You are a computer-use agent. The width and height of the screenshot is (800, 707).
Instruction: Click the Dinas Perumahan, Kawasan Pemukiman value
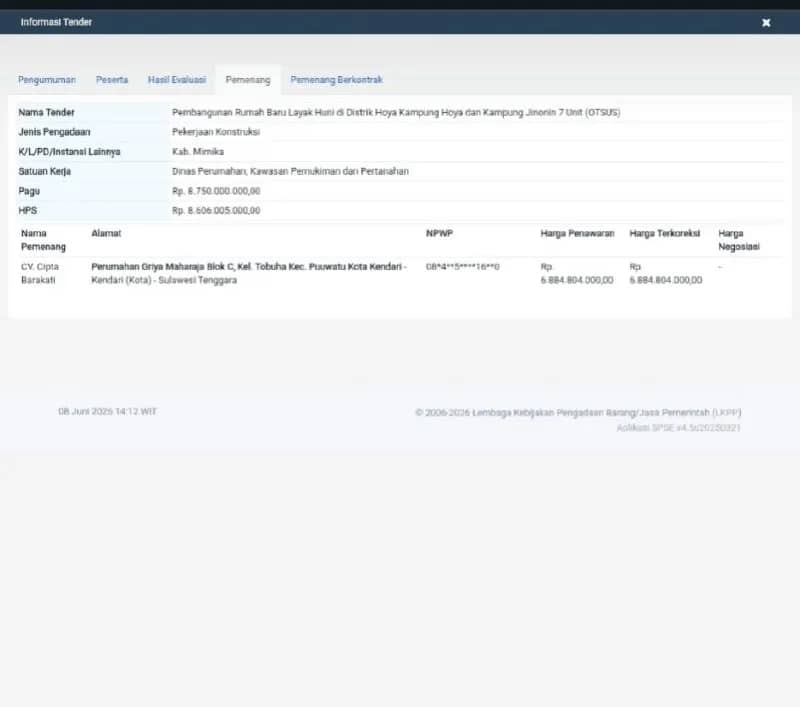pos(290,171)
